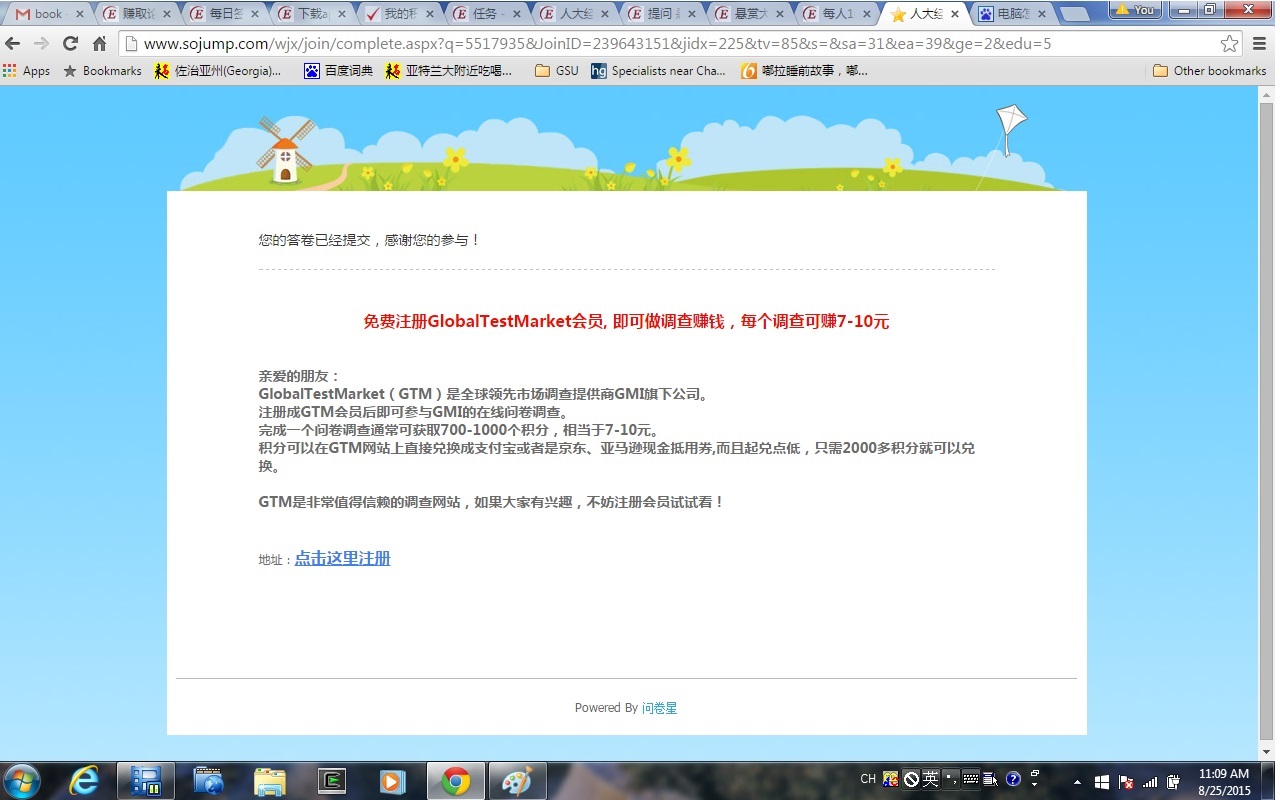Open the 佐治亚州(Georgia) bookmark
The image size is (1280, 800).
[x=218, y=71]
